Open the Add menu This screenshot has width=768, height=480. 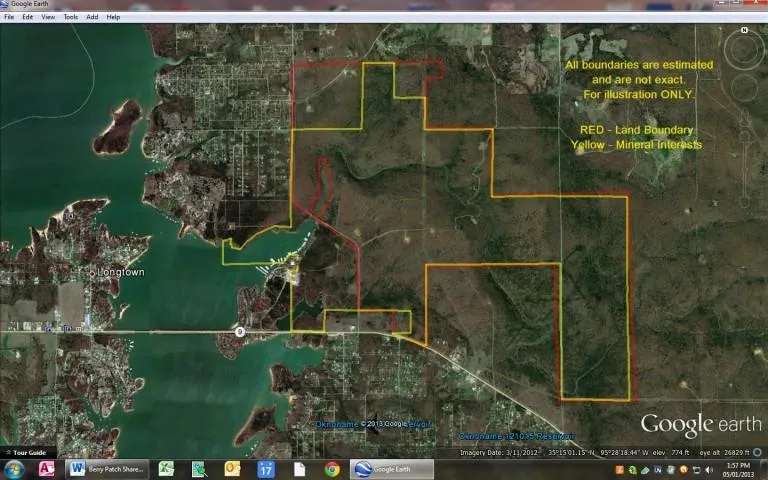point(92,17)
